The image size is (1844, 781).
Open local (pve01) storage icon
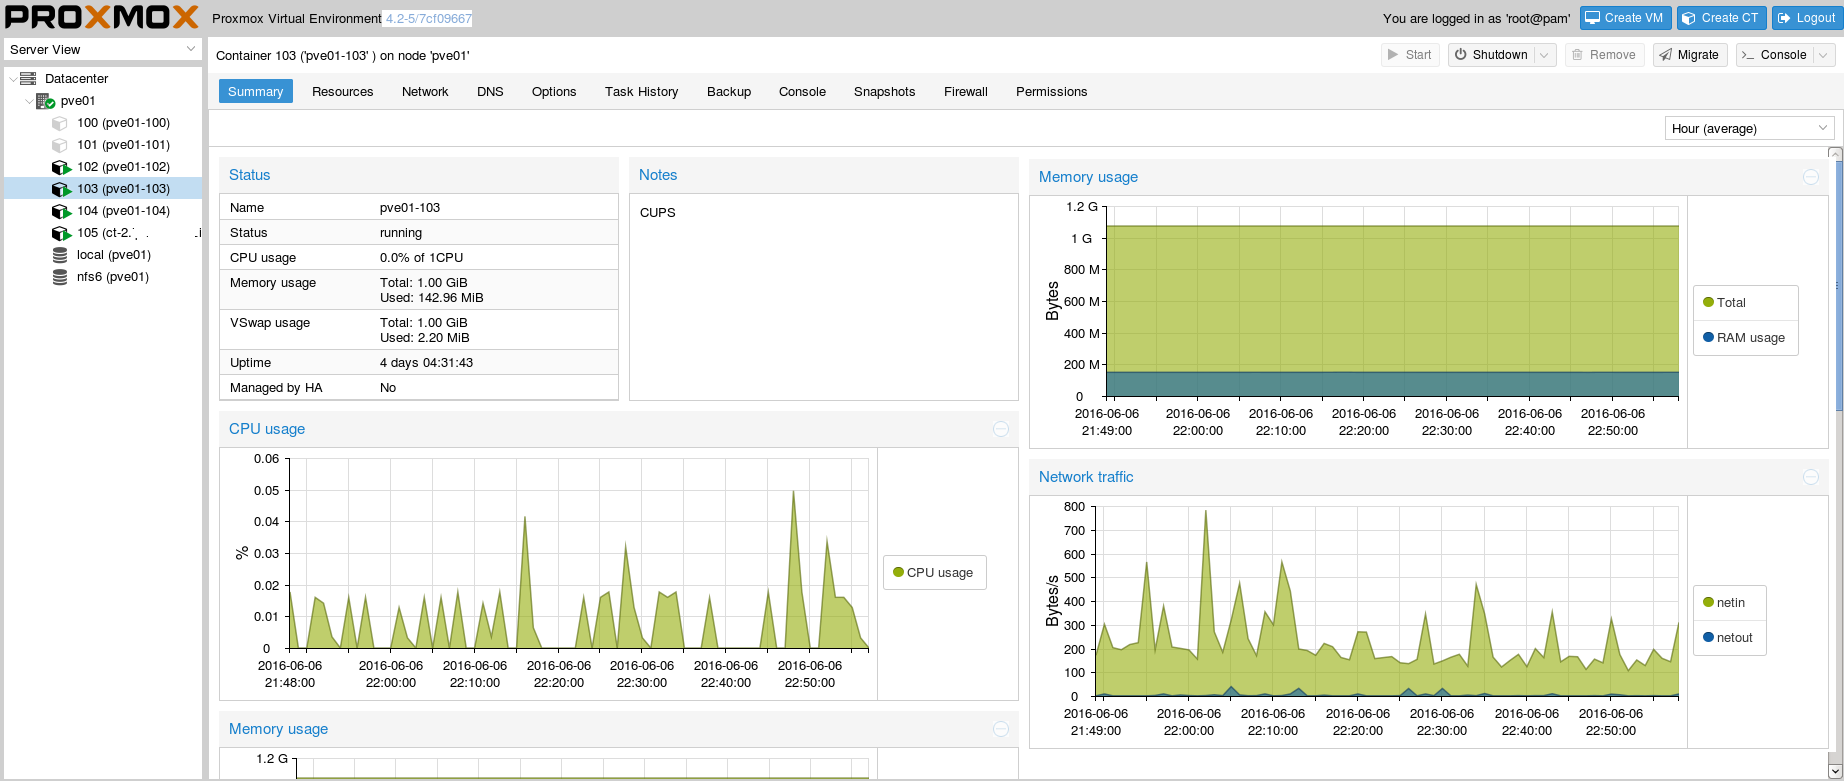pyautogui.click(x=60, y=255)
